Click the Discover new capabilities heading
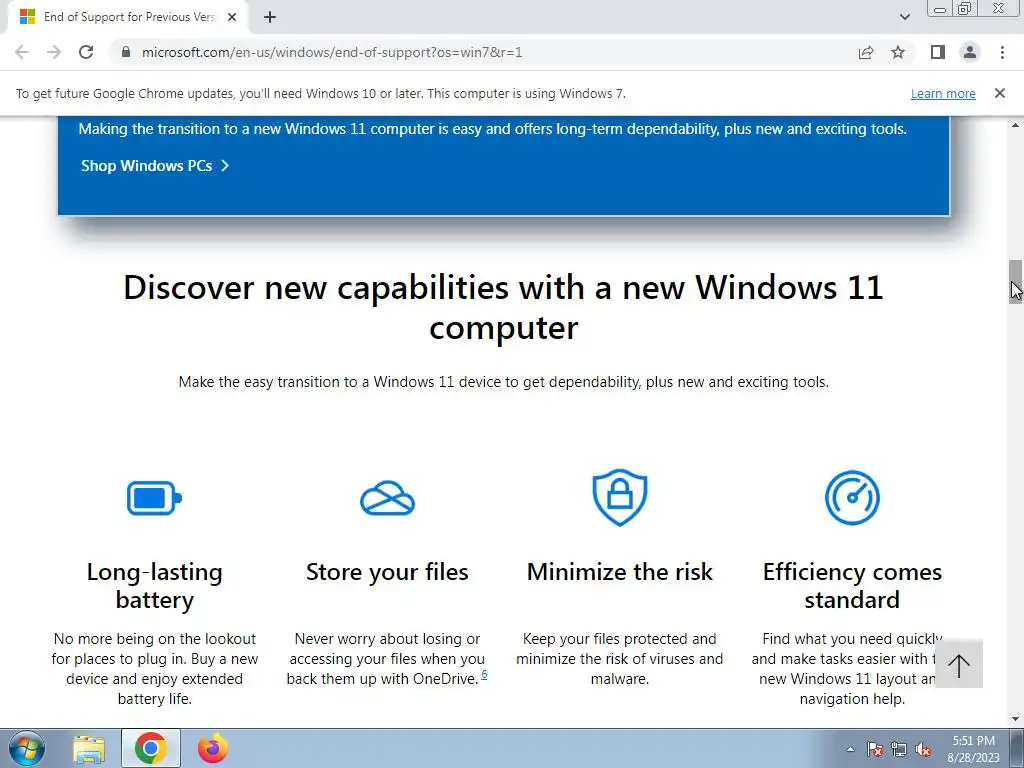Image resolution: width=1024 pixels, height=768 pixels. pyautogui.click(x=503, y=307)
